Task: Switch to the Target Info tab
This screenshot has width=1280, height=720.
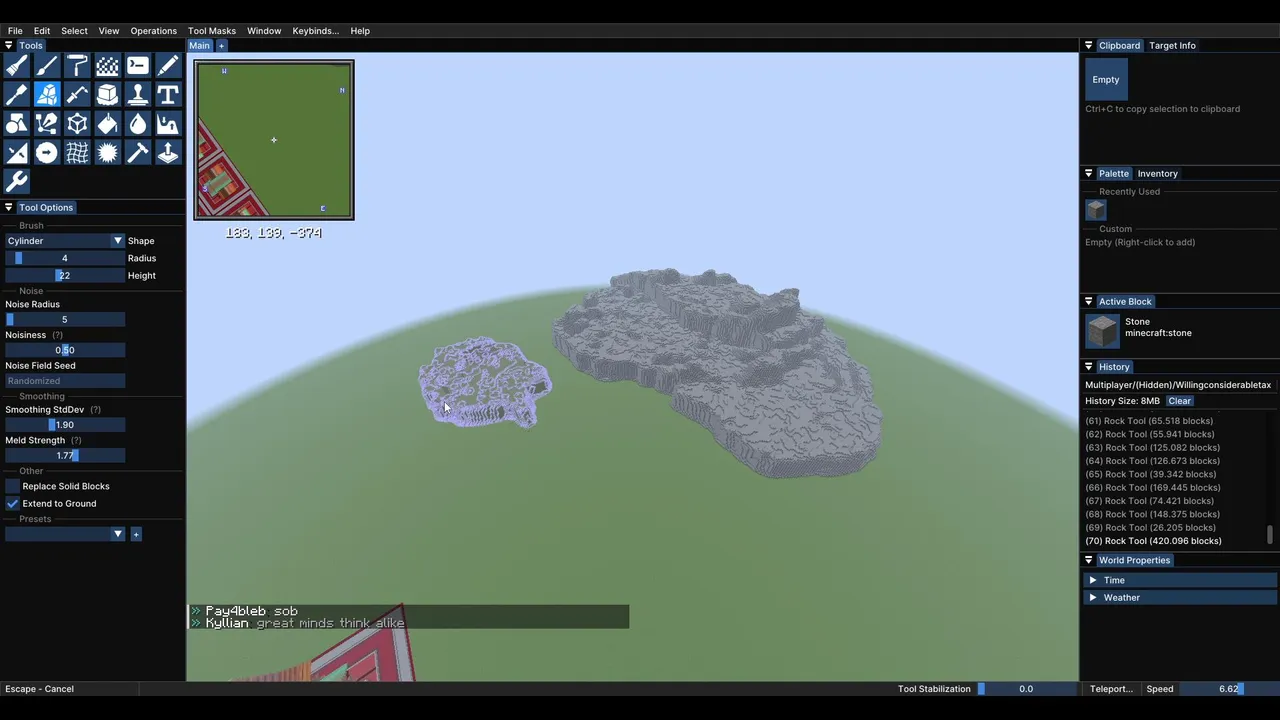Action: click(x=1172, y=46)
